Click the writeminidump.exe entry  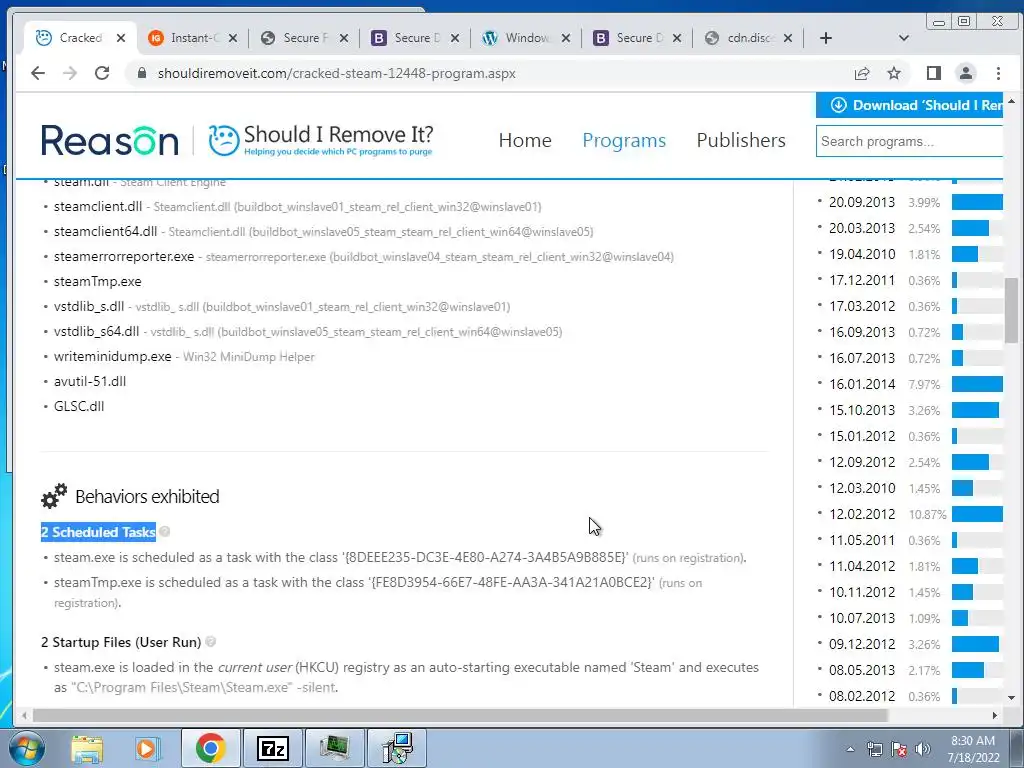pos(112,357)
